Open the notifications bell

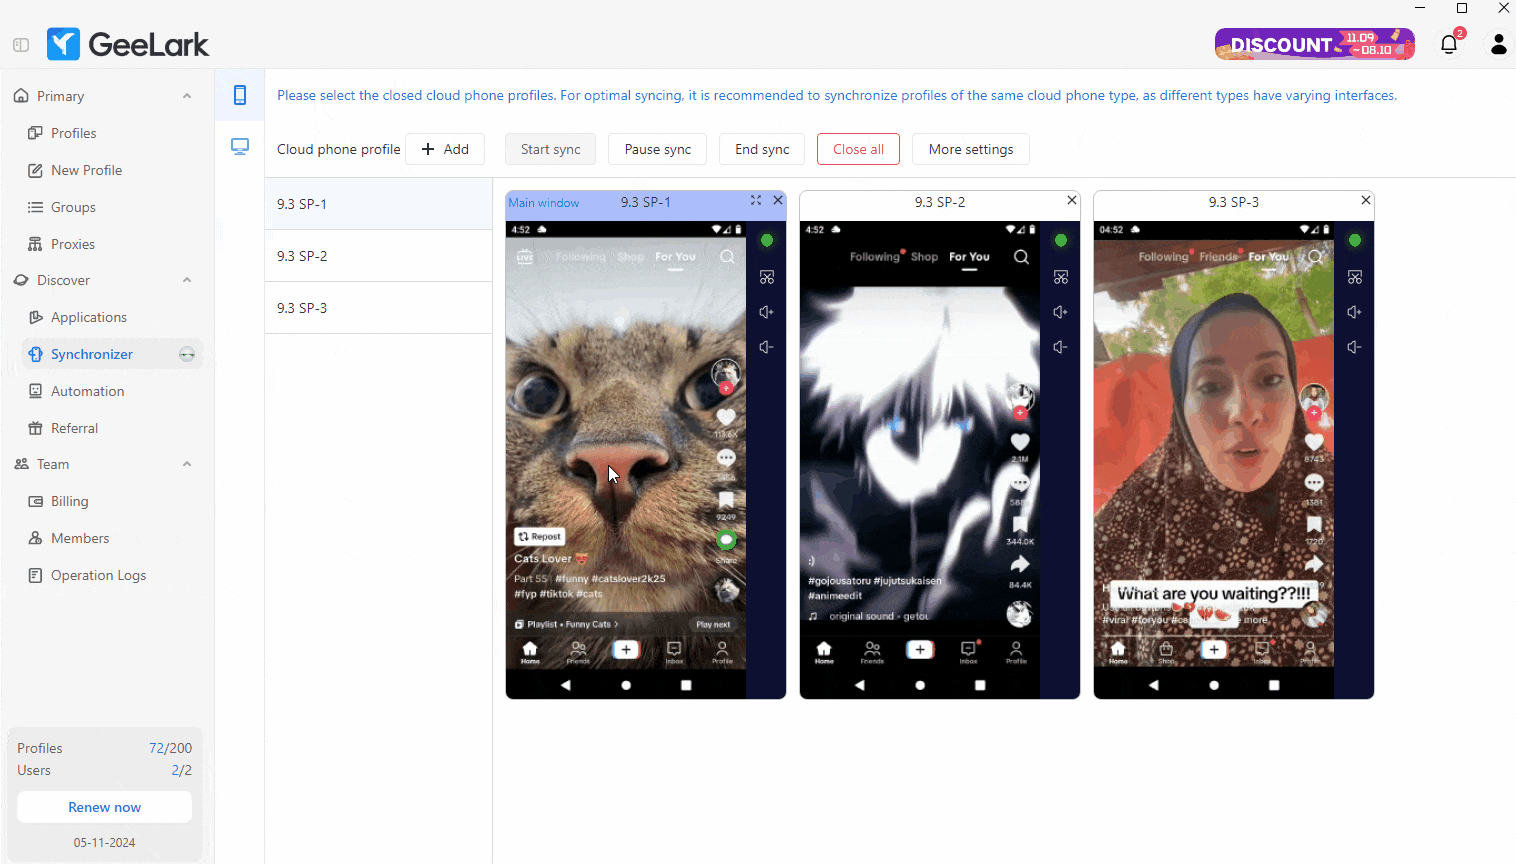coord(1449,44)
